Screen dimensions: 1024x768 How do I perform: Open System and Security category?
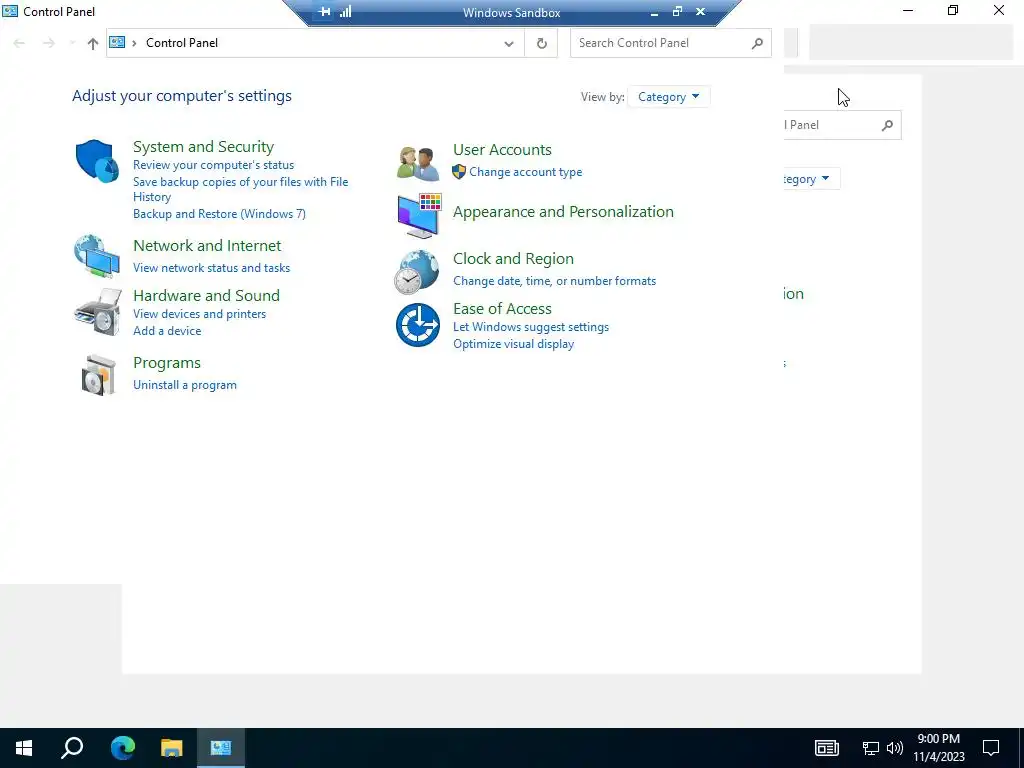204,147
